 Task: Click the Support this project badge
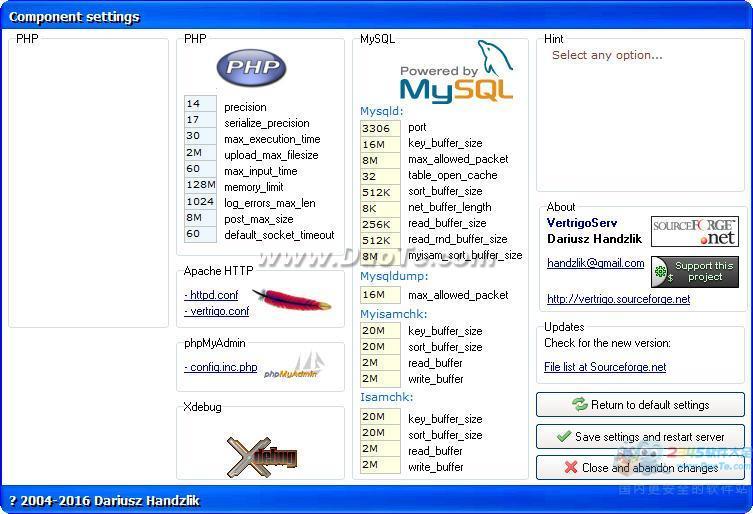tap(694, 271)
